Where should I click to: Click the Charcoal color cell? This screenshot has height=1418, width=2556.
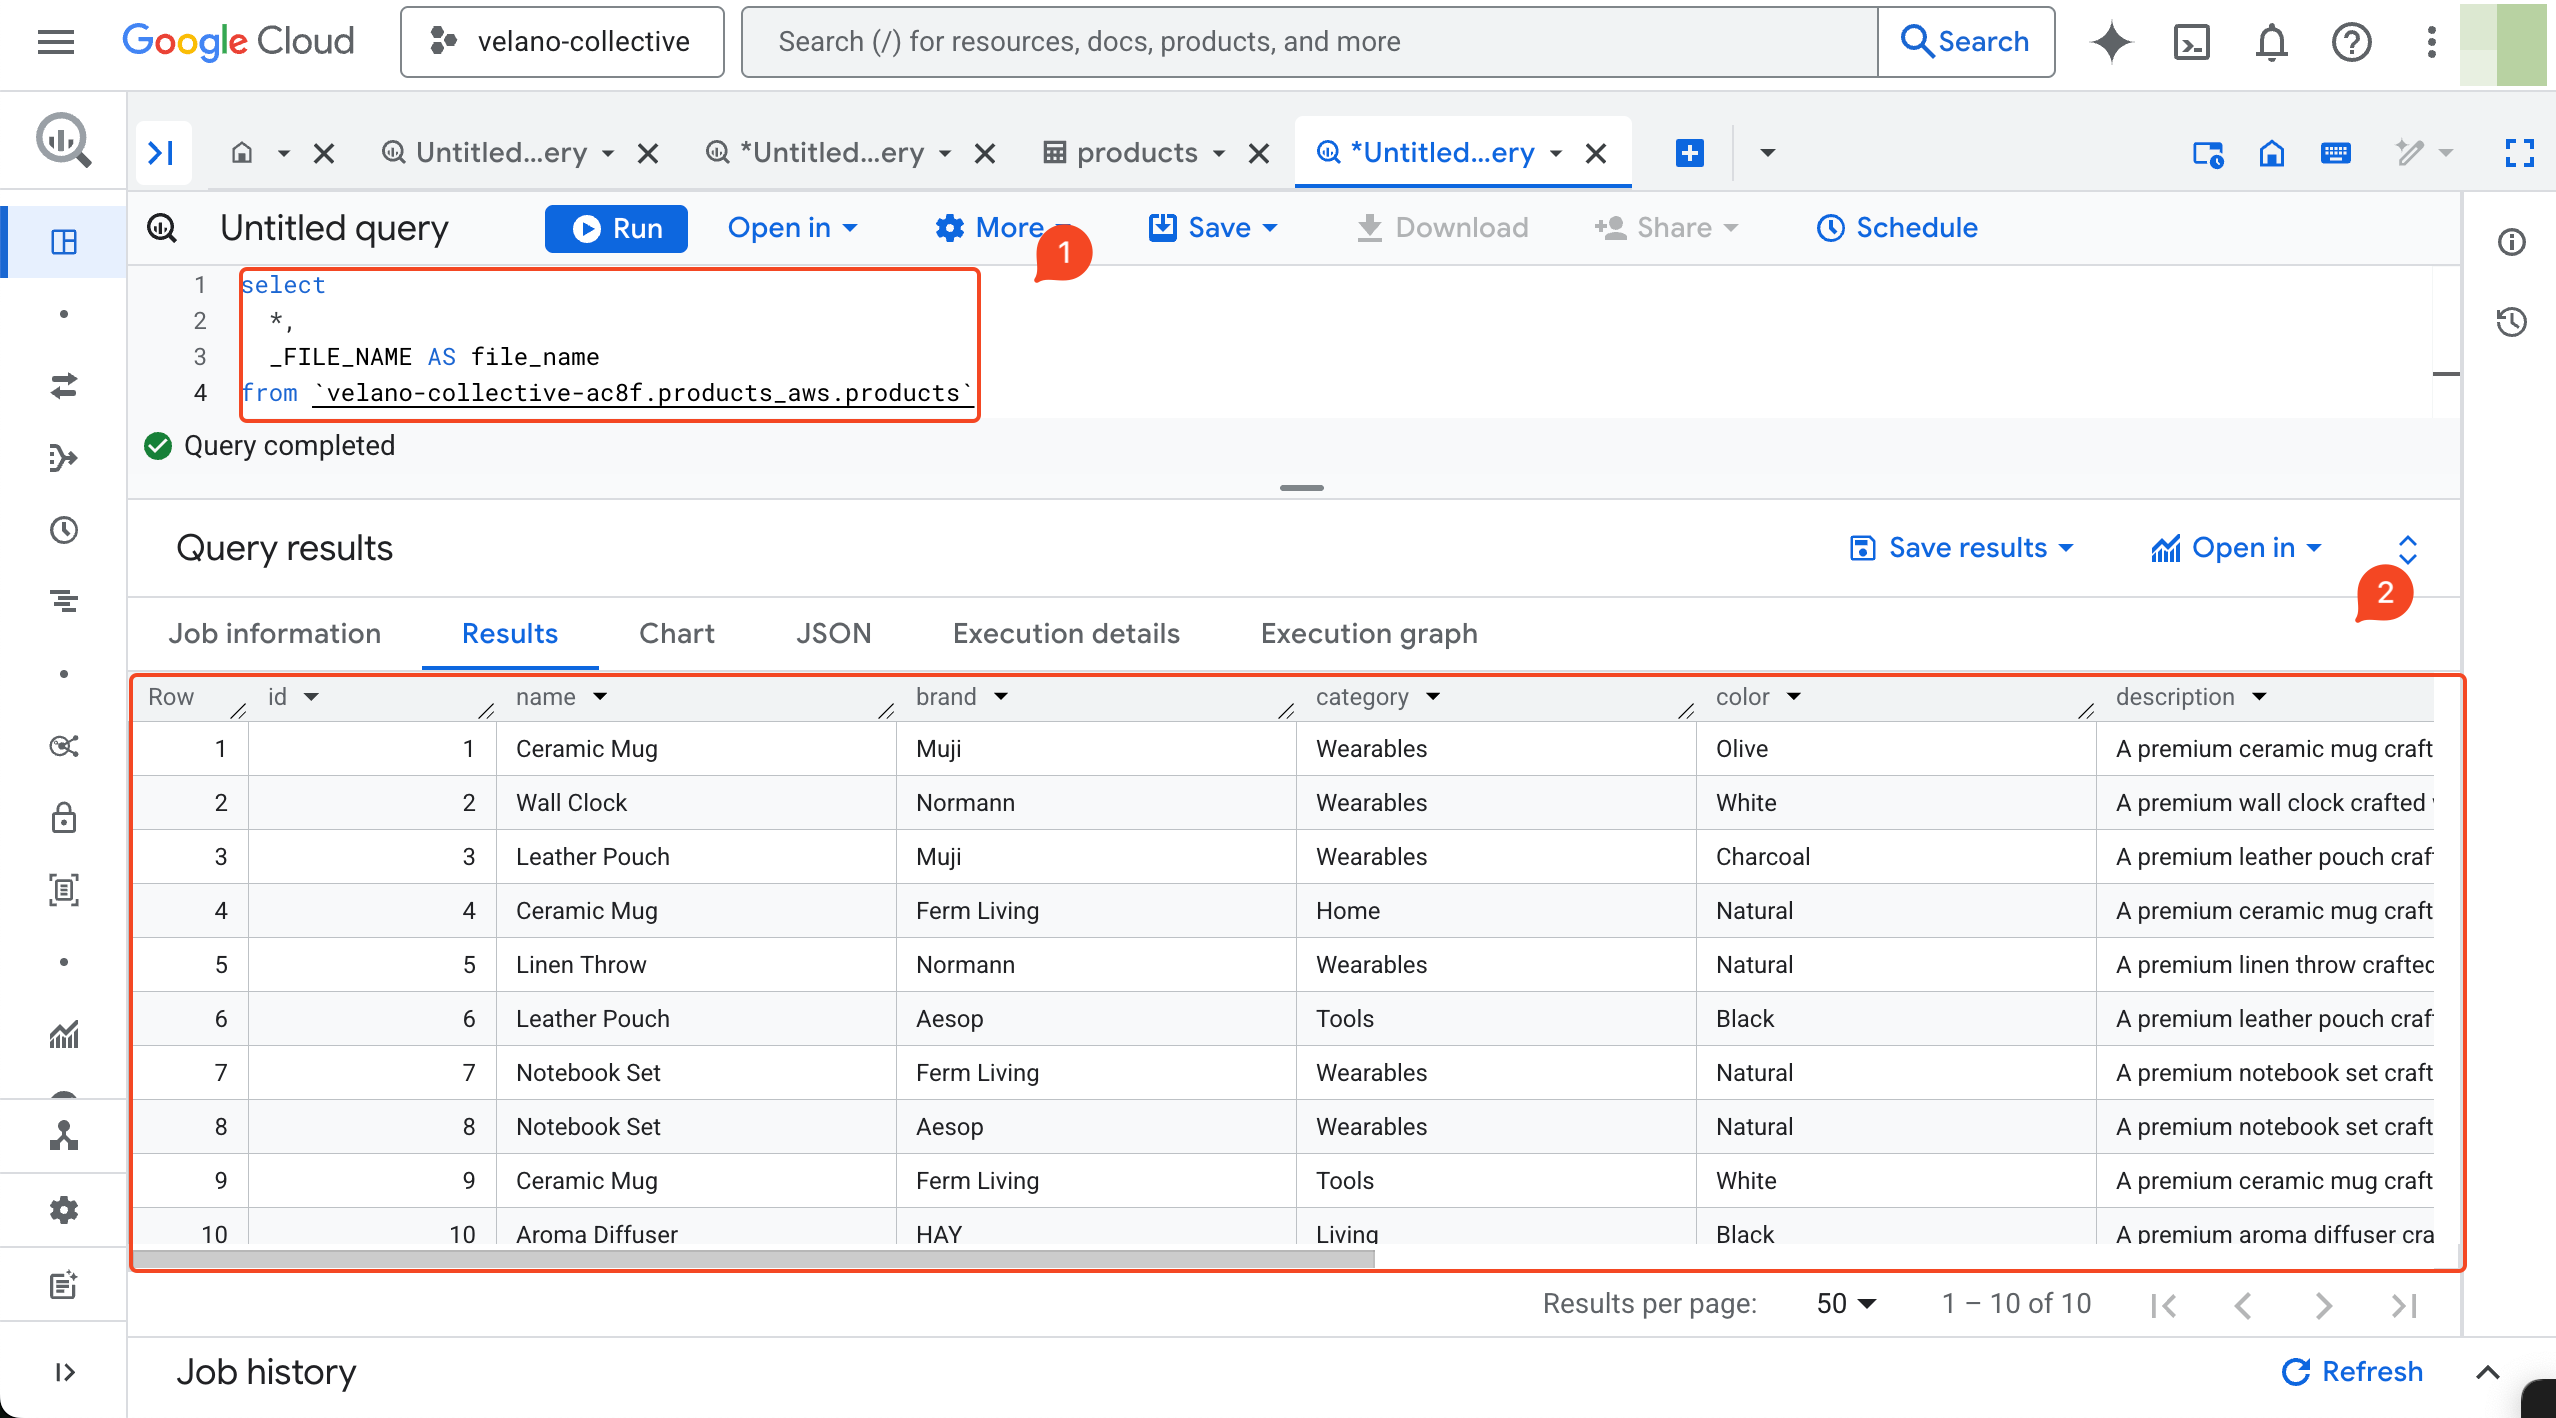(x=1896, y=857)
